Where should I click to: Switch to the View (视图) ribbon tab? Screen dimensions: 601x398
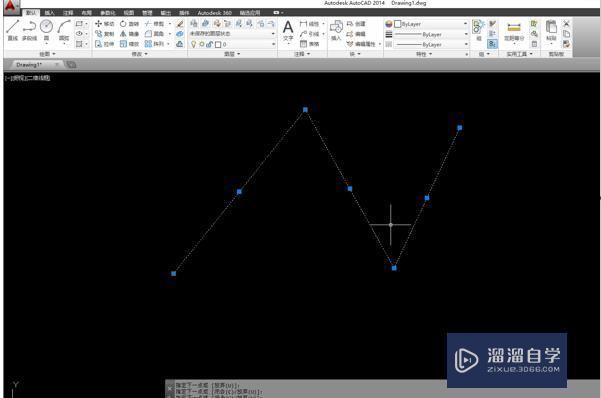129,13
